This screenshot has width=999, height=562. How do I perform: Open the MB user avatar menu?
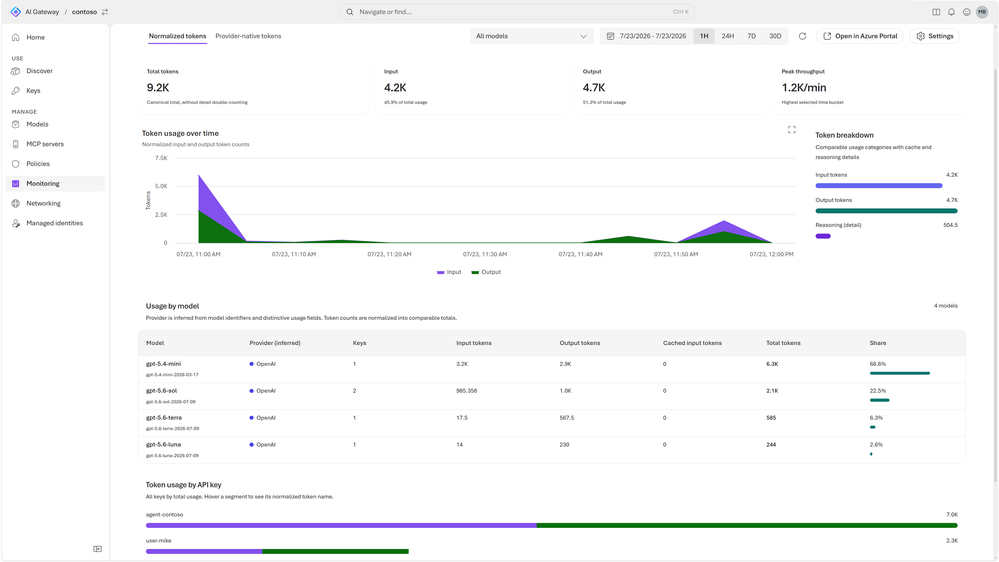pos(982,11)
